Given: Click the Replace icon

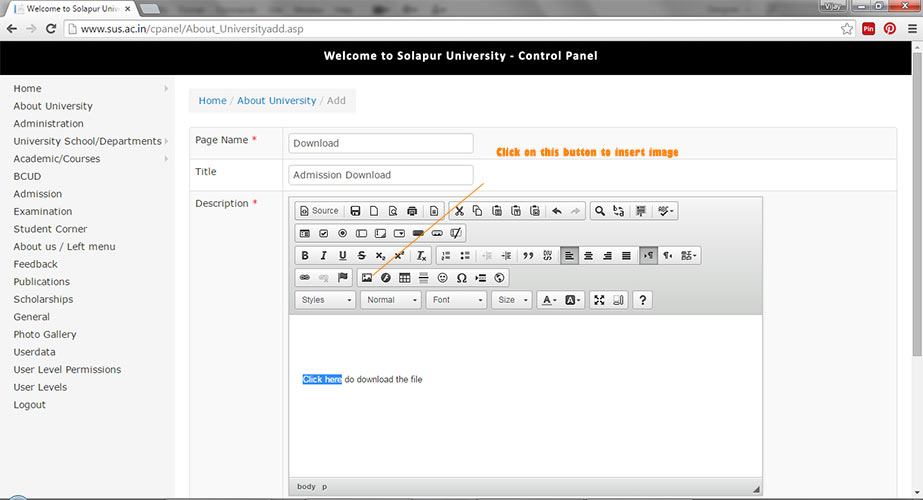Looking at the screenshot, I should click(619, 211).
